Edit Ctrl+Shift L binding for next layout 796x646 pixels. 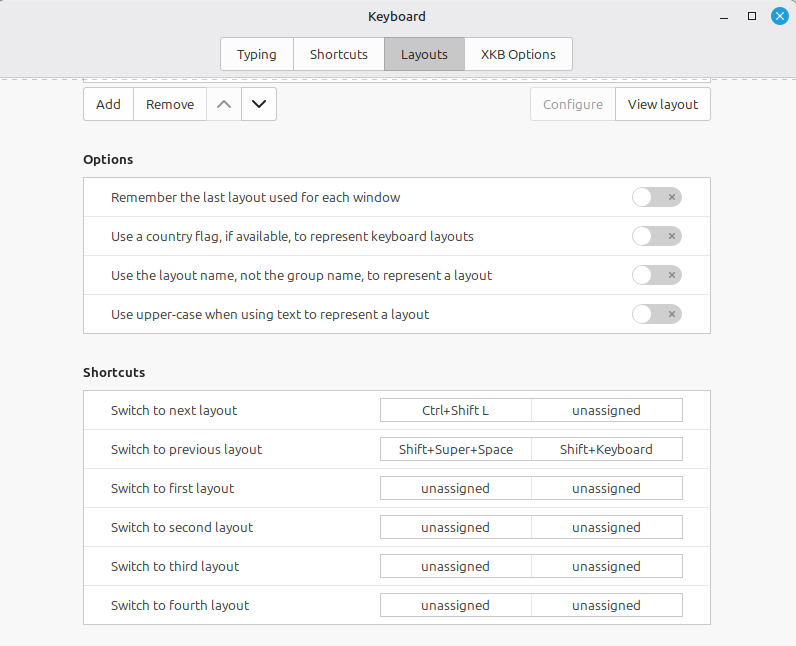456,410
